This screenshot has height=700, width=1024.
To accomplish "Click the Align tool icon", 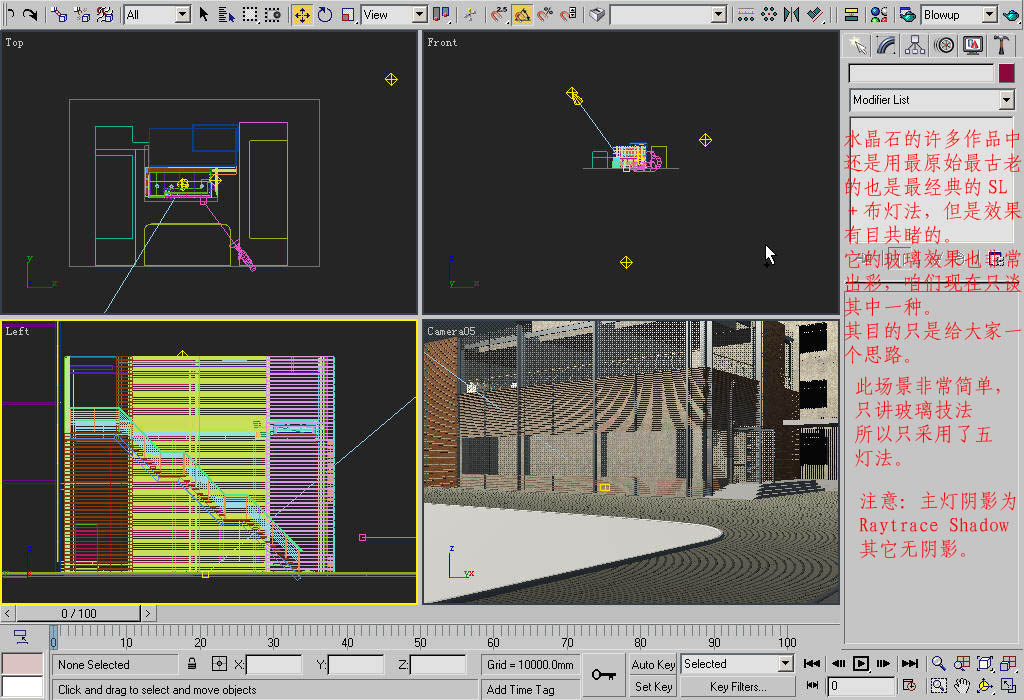I will (814, 14).
